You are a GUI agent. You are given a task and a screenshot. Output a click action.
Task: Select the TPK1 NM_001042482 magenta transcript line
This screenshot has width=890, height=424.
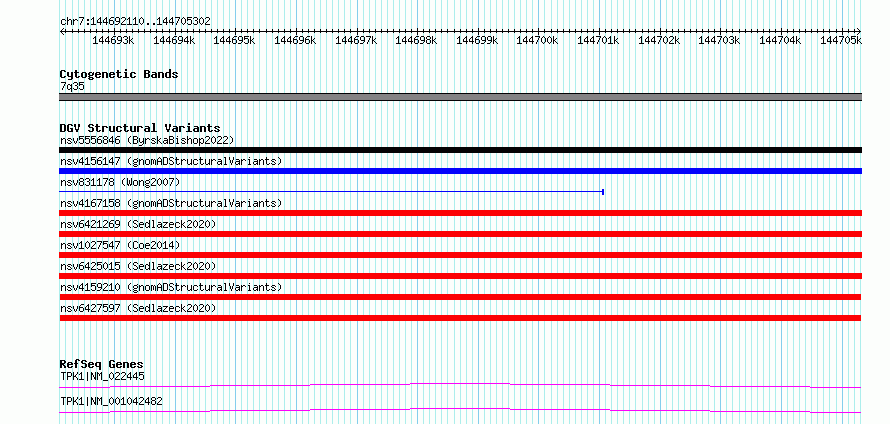(460, 410)
